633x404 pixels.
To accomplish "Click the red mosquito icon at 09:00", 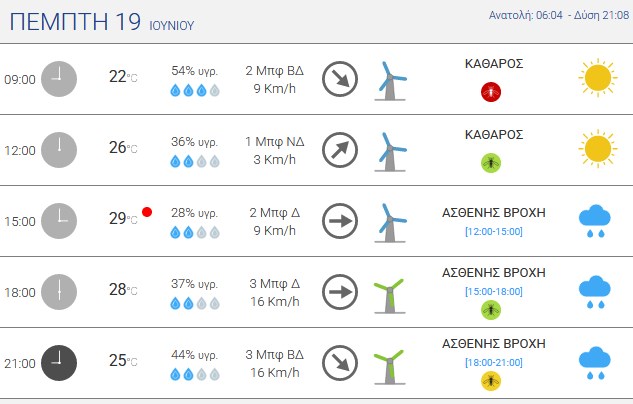I will (491, 92).
